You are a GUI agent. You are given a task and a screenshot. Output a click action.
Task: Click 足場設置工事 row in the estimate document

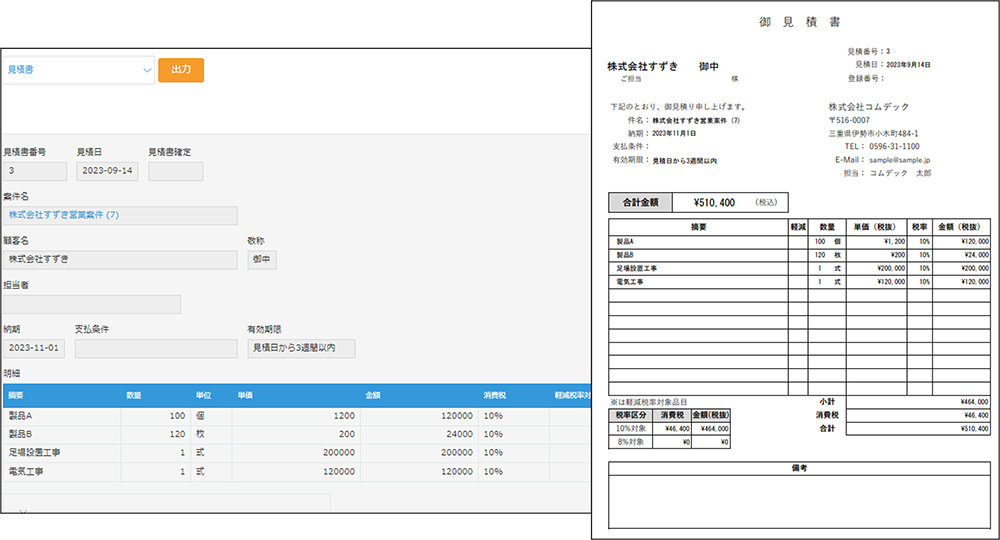tap(799, 268)
